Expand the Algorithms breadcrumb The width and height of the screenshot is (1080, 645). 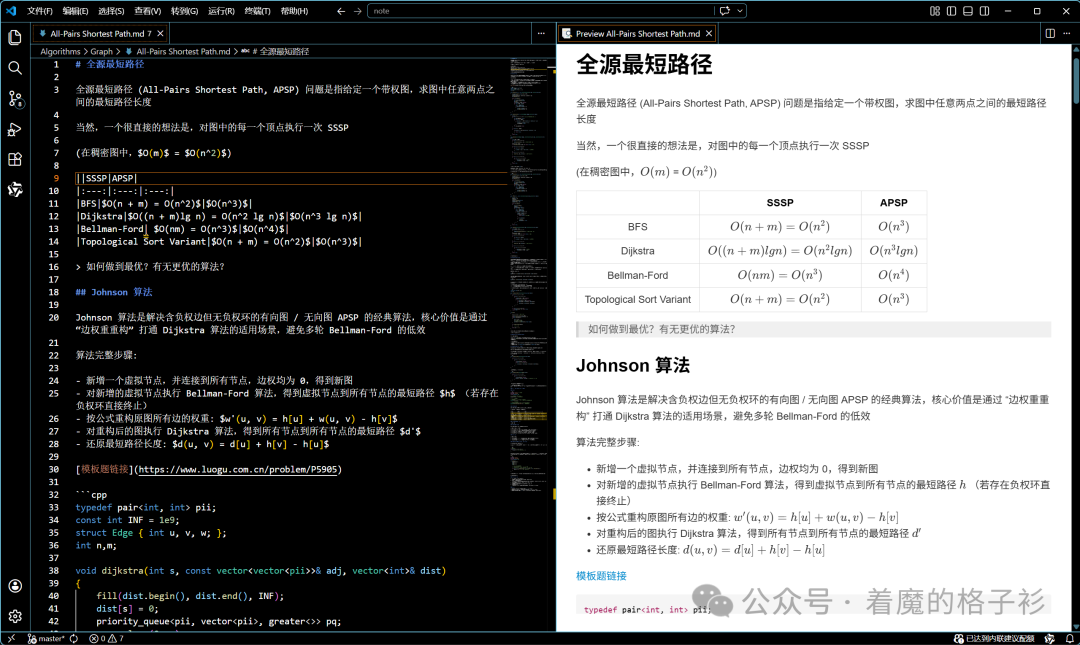tap(60, 52)
